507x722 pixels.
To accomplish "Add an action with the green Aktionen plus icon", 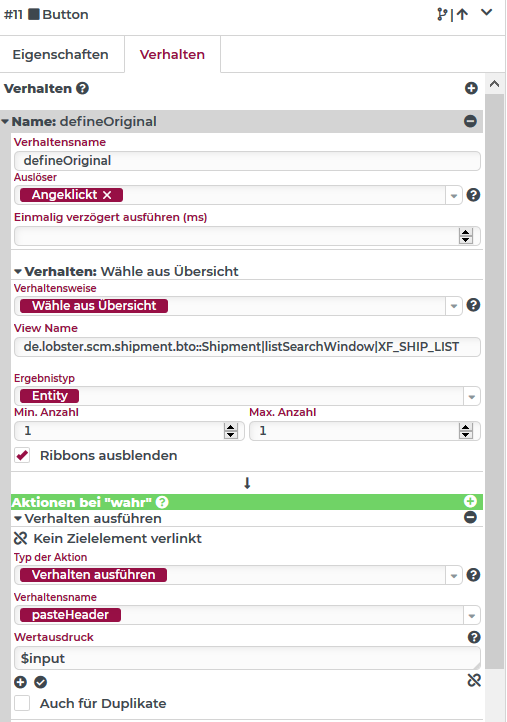I will click(470, 501).
